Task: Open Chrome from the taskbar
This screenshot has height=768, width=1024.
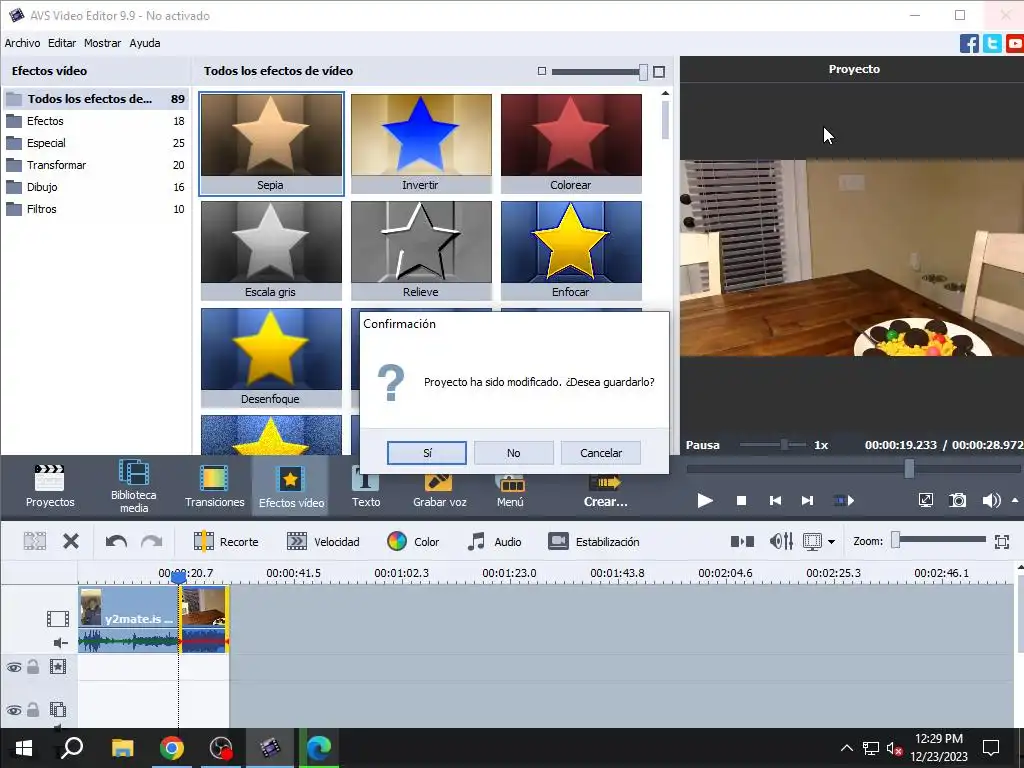Action: click(171, 748)
